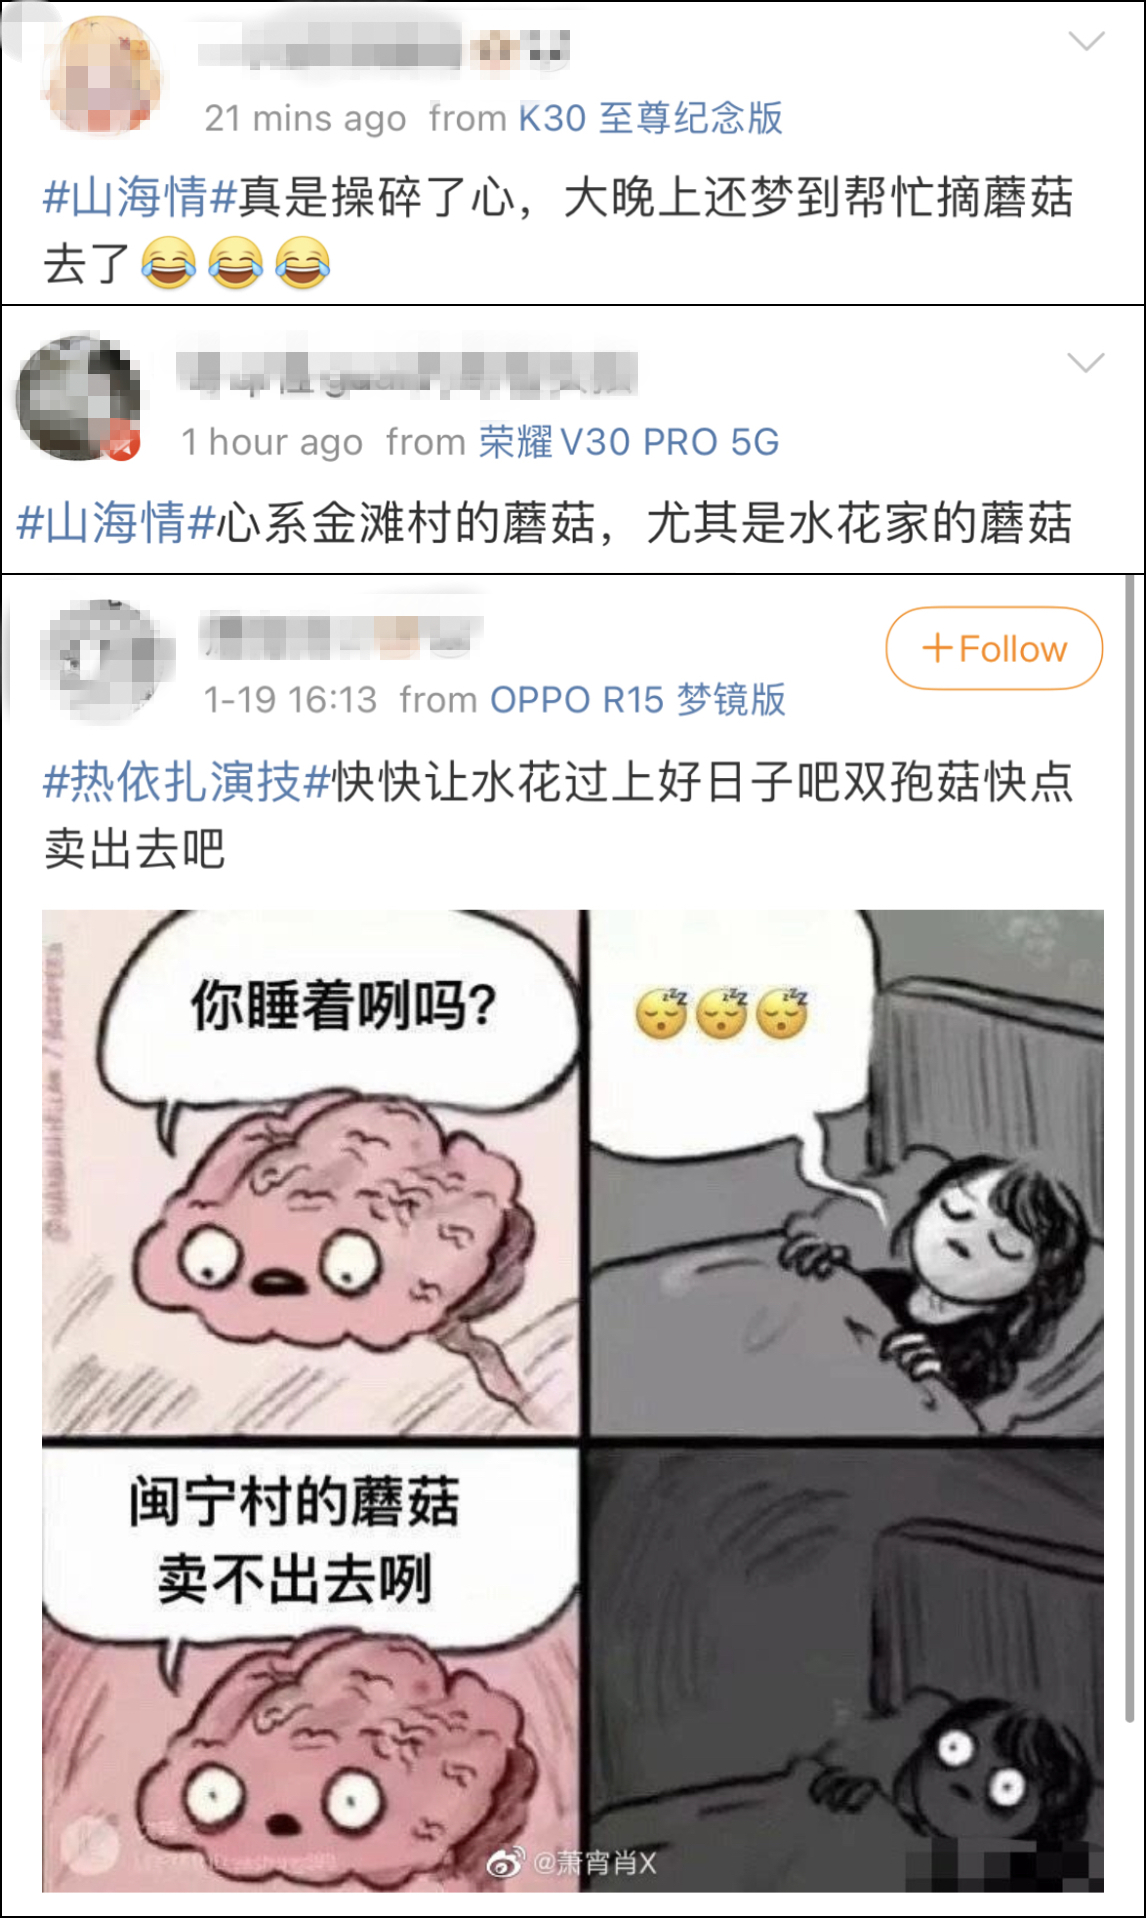Click the Weibo logo watermark on meme
This screenshot has height=1918, width=1146.
[x=506, y=1863]
